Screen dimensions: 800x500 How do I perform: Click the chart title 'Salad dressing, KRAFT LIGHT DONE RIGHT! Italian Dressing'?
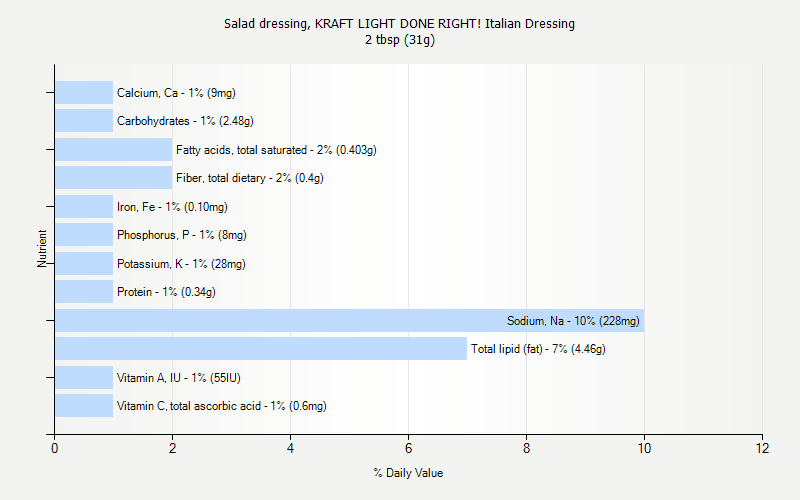(x=399, y=24)
